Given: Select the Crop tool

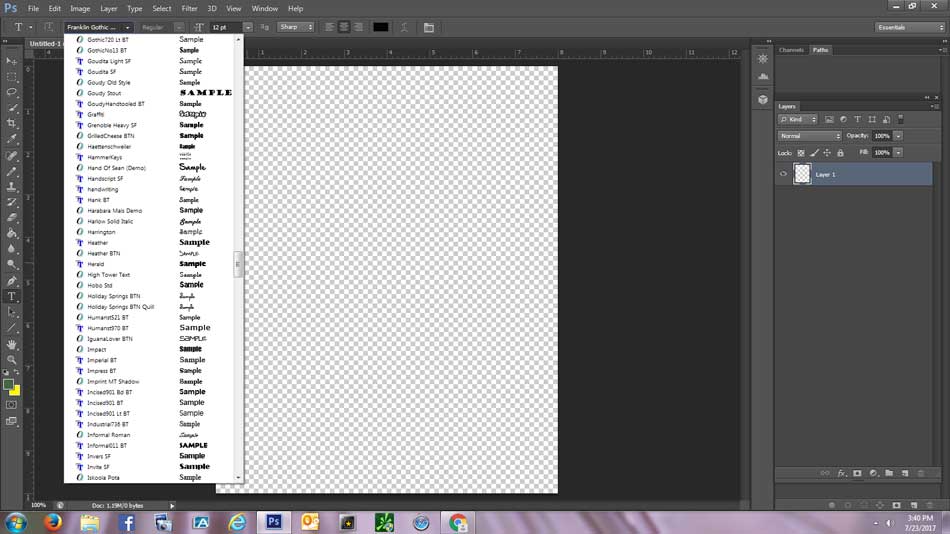Looking at the screenshot, I should 12,123.
